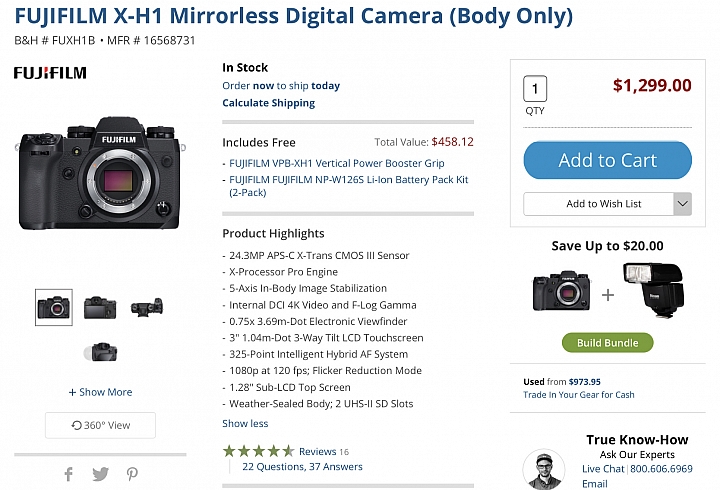This screenshot has width=720, height=490.
Task: Share product on Facebook icon
Action: point(68,474)
